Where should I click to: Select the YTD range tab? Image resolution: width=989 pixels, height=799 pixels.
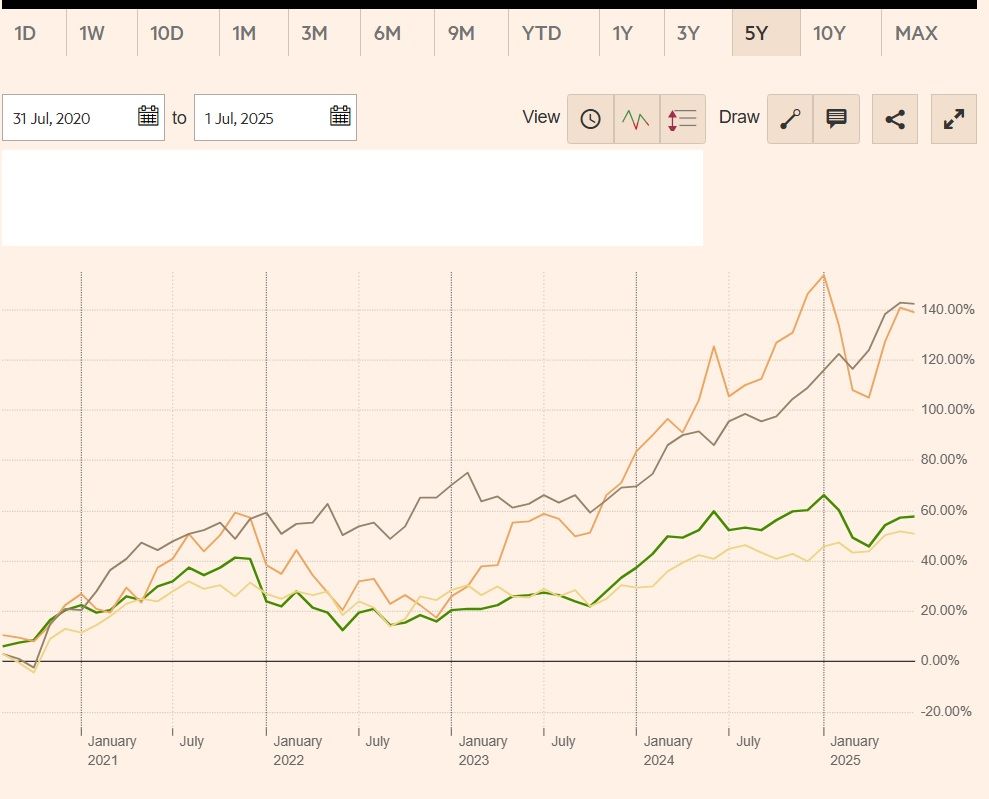click(x=542, y=33)
